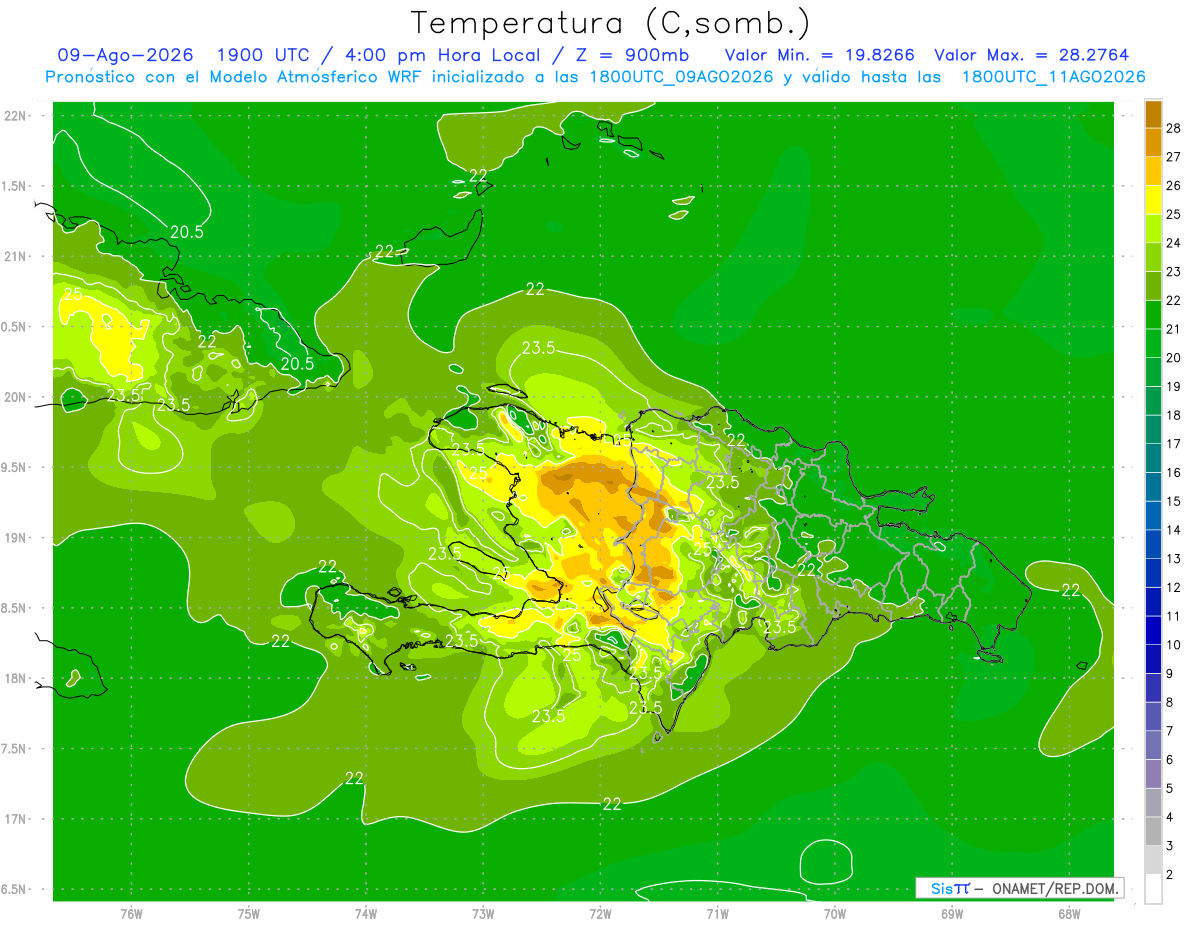The width and height of the screenshot is (1200, 927).
Task: Click the '4' label on the color legend
Action: tap(1171, 818)
